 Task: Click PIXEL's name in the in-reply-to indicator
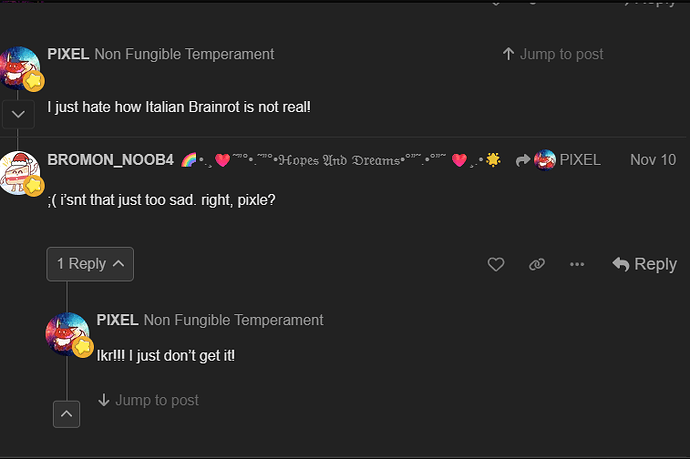[580, 160]
